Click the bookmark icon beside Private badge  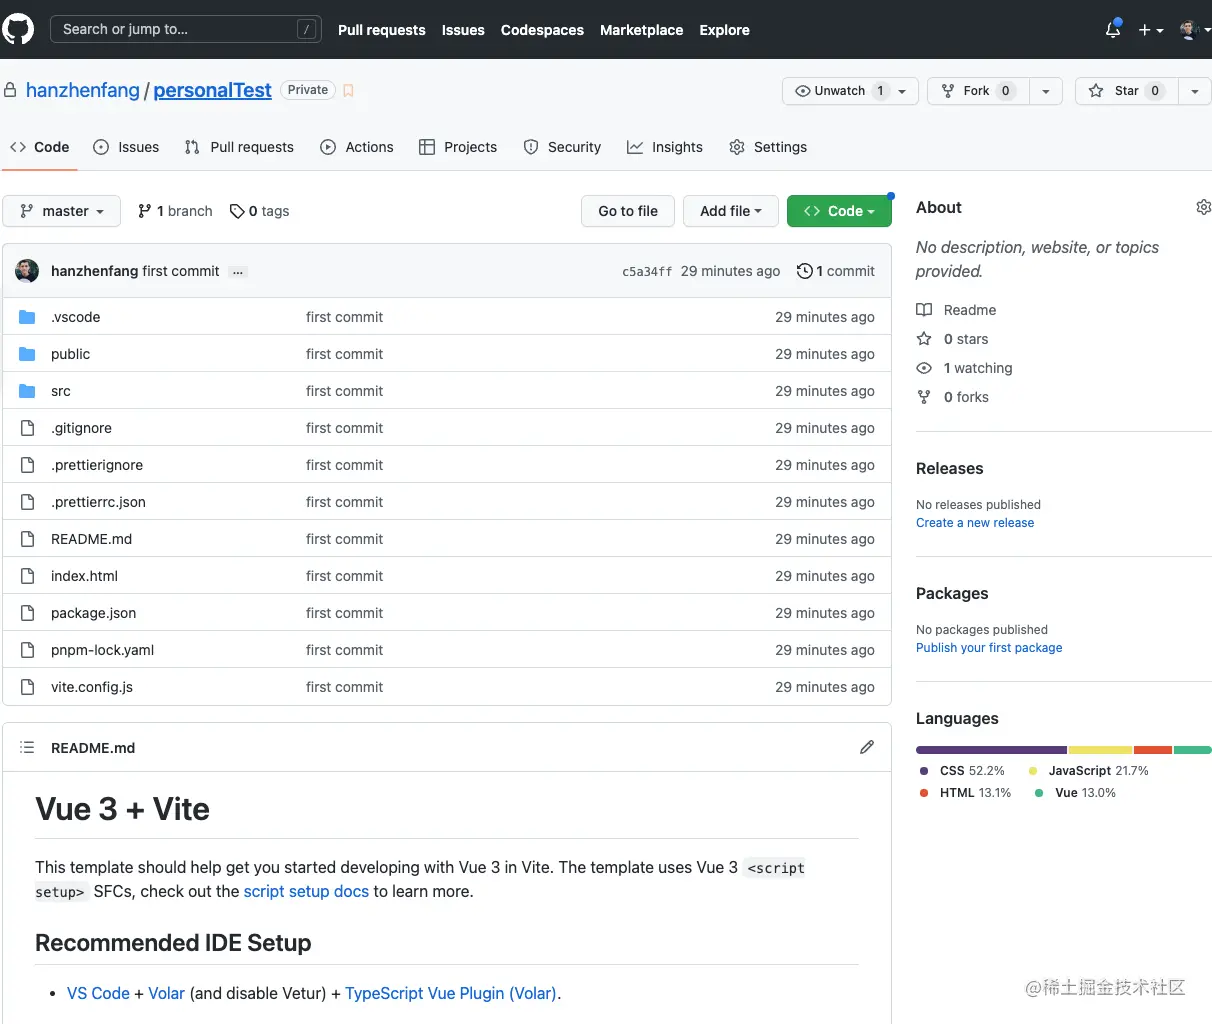point(348,90)
